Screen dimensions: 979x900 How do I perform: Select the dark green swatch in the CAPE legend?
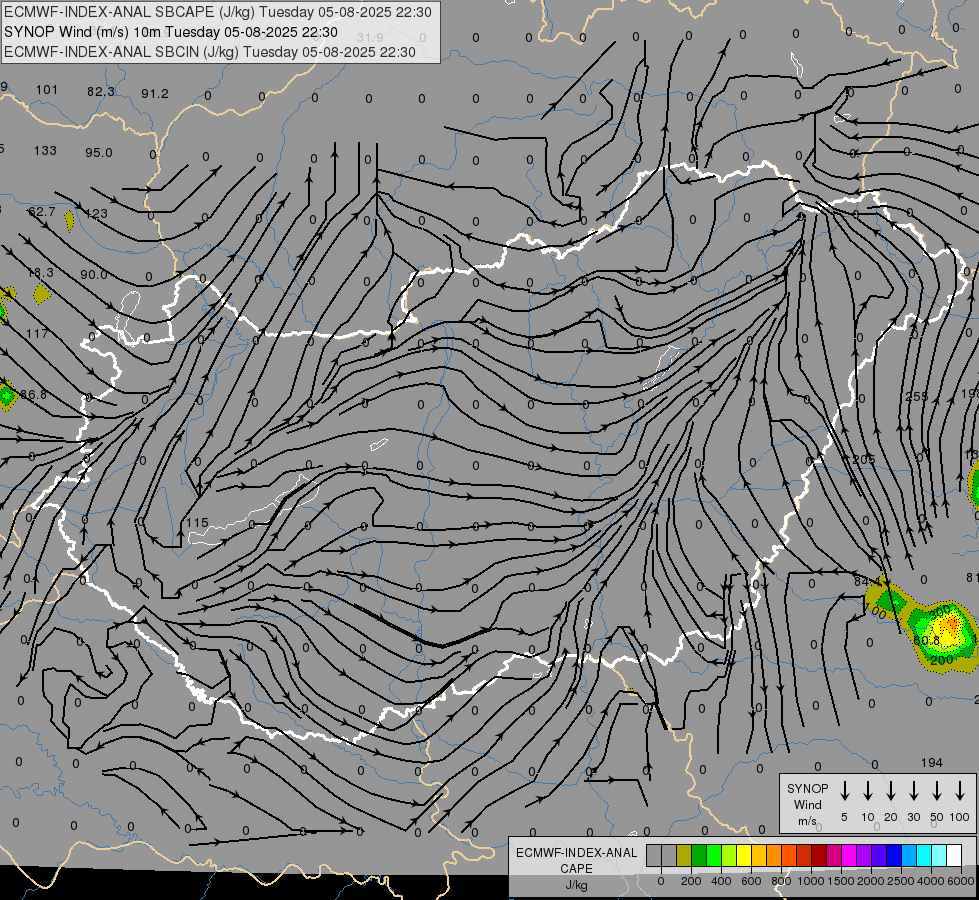699,856
